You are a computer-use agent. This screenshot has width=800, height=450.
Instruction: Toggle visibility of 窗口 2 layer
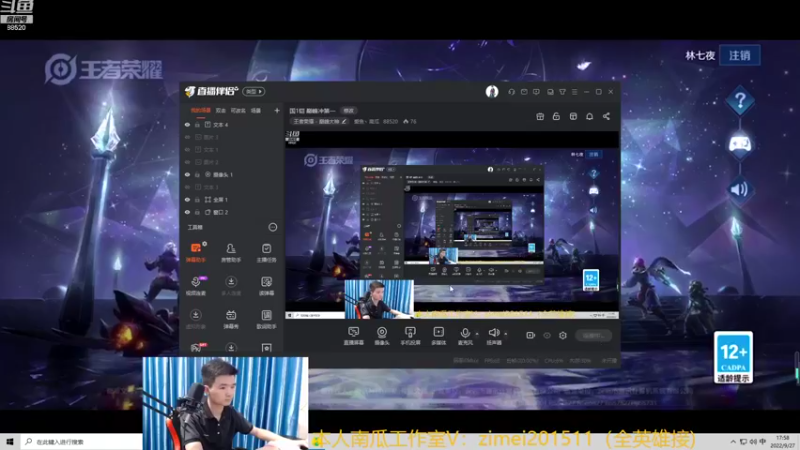[x=187, y=212]
